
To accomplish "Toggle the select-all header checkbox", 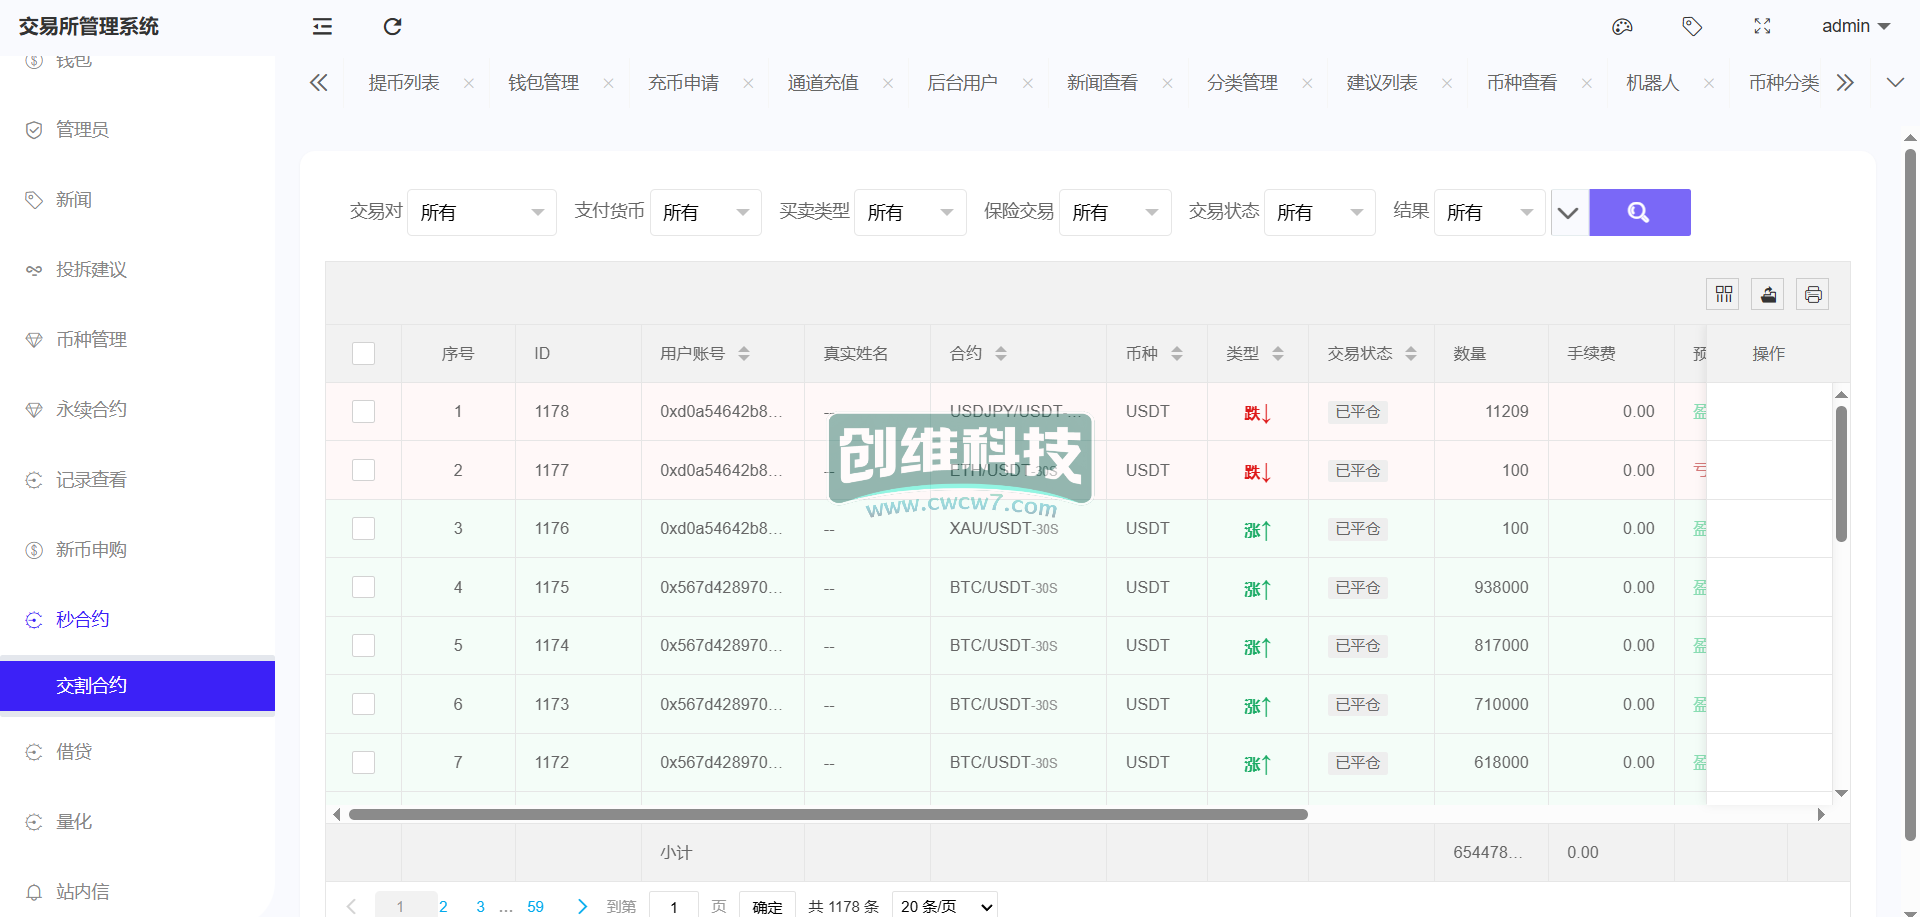I will [x=364, y=354].
